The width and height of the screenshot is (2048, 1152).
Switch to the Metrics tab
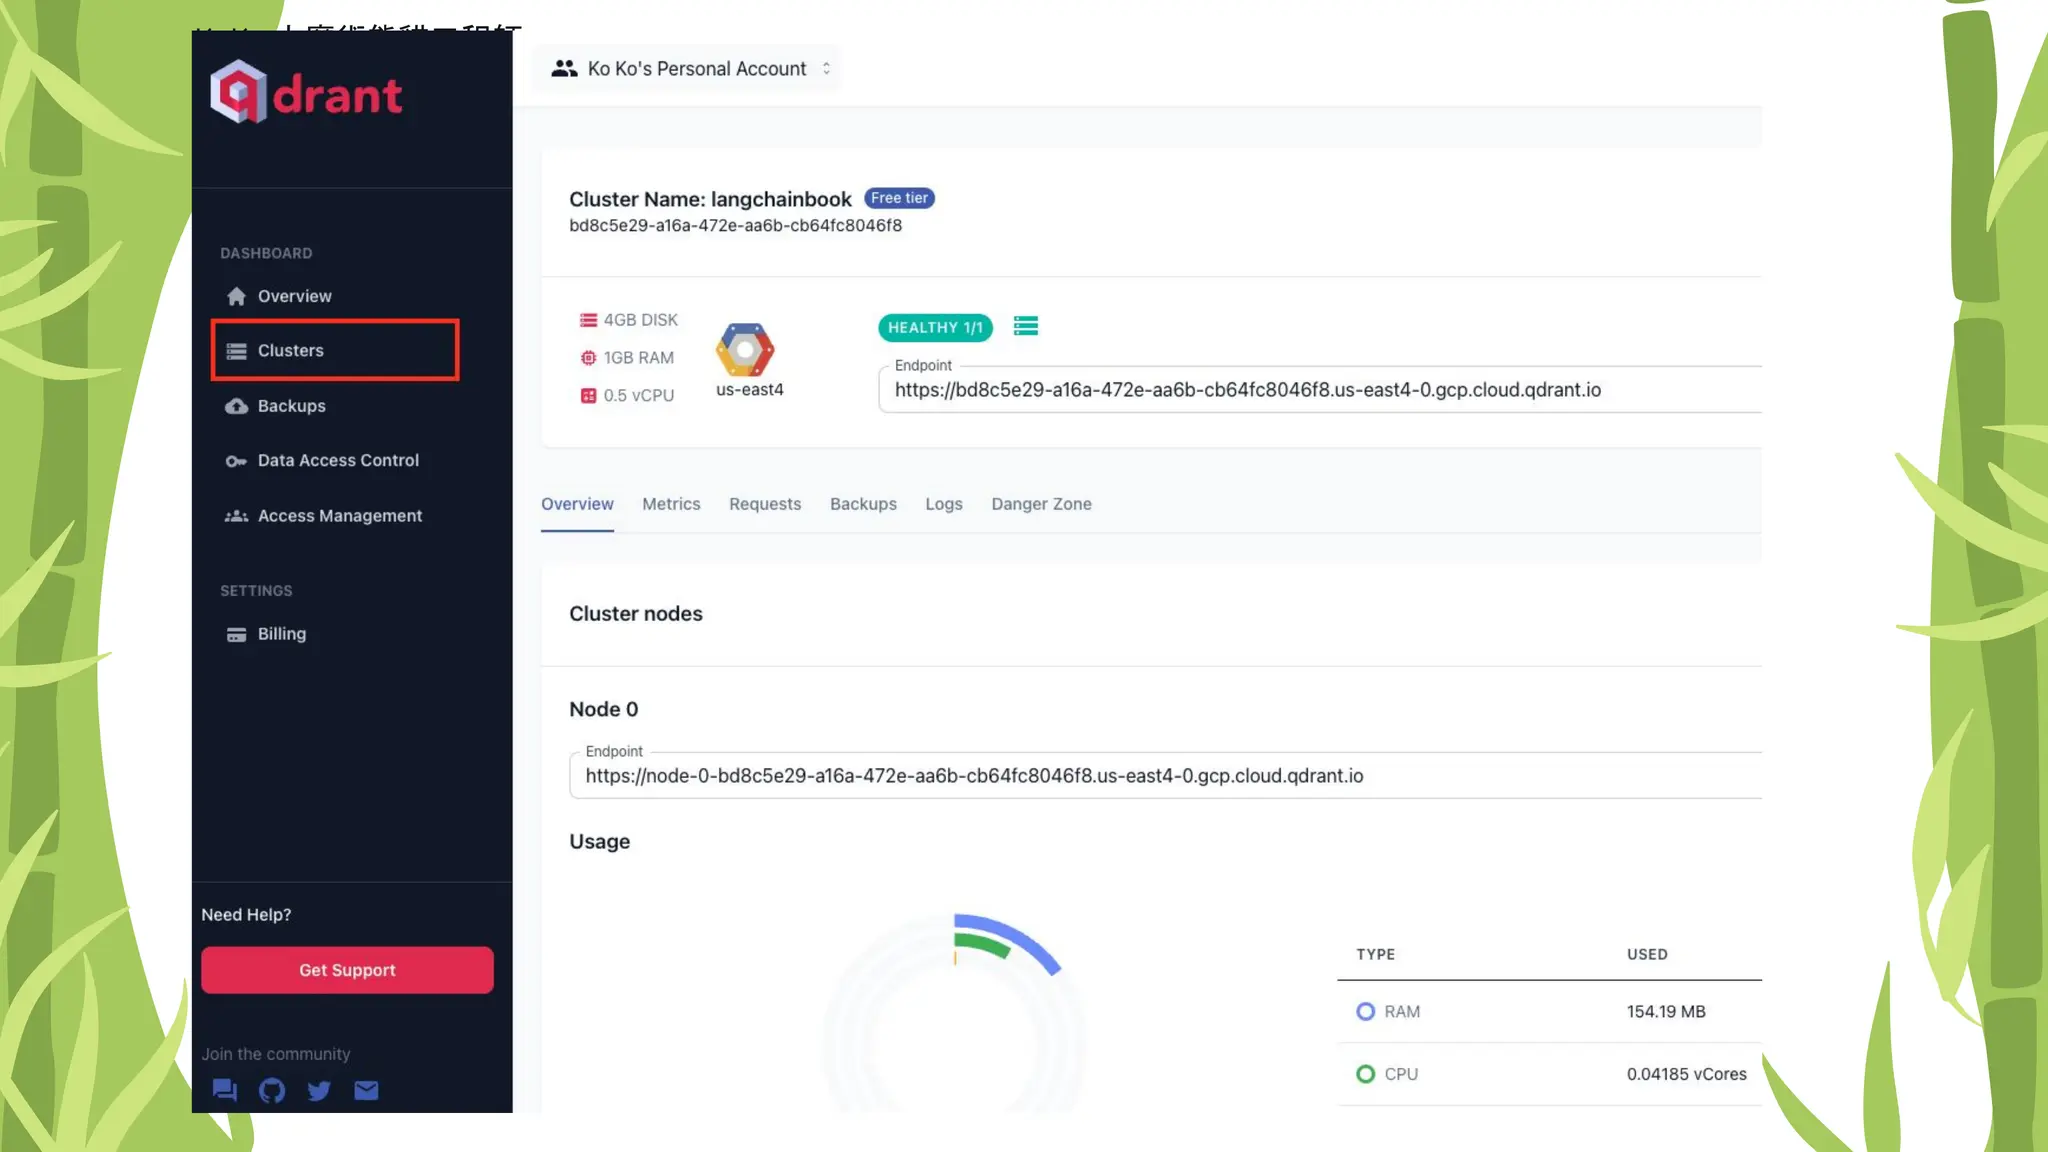pos(671,504)
